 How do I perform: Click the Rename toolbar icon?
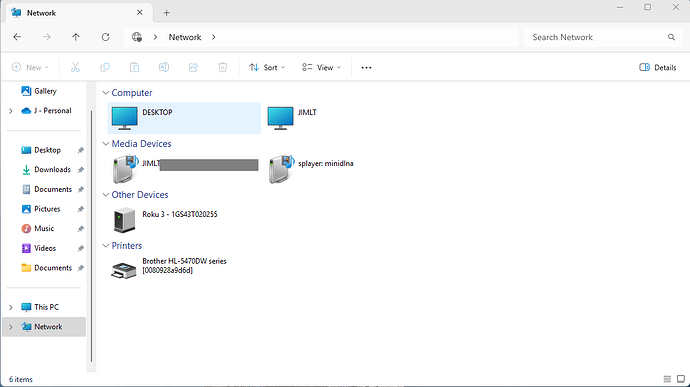tap(164, 67)
